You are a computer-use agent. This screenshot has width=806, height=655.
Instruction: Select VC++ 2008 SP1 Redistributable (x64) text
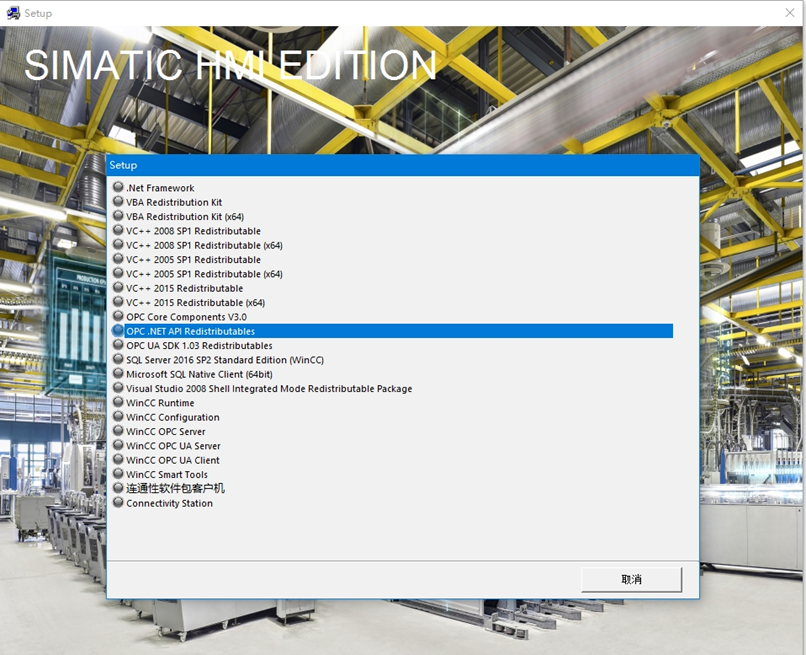205,246
